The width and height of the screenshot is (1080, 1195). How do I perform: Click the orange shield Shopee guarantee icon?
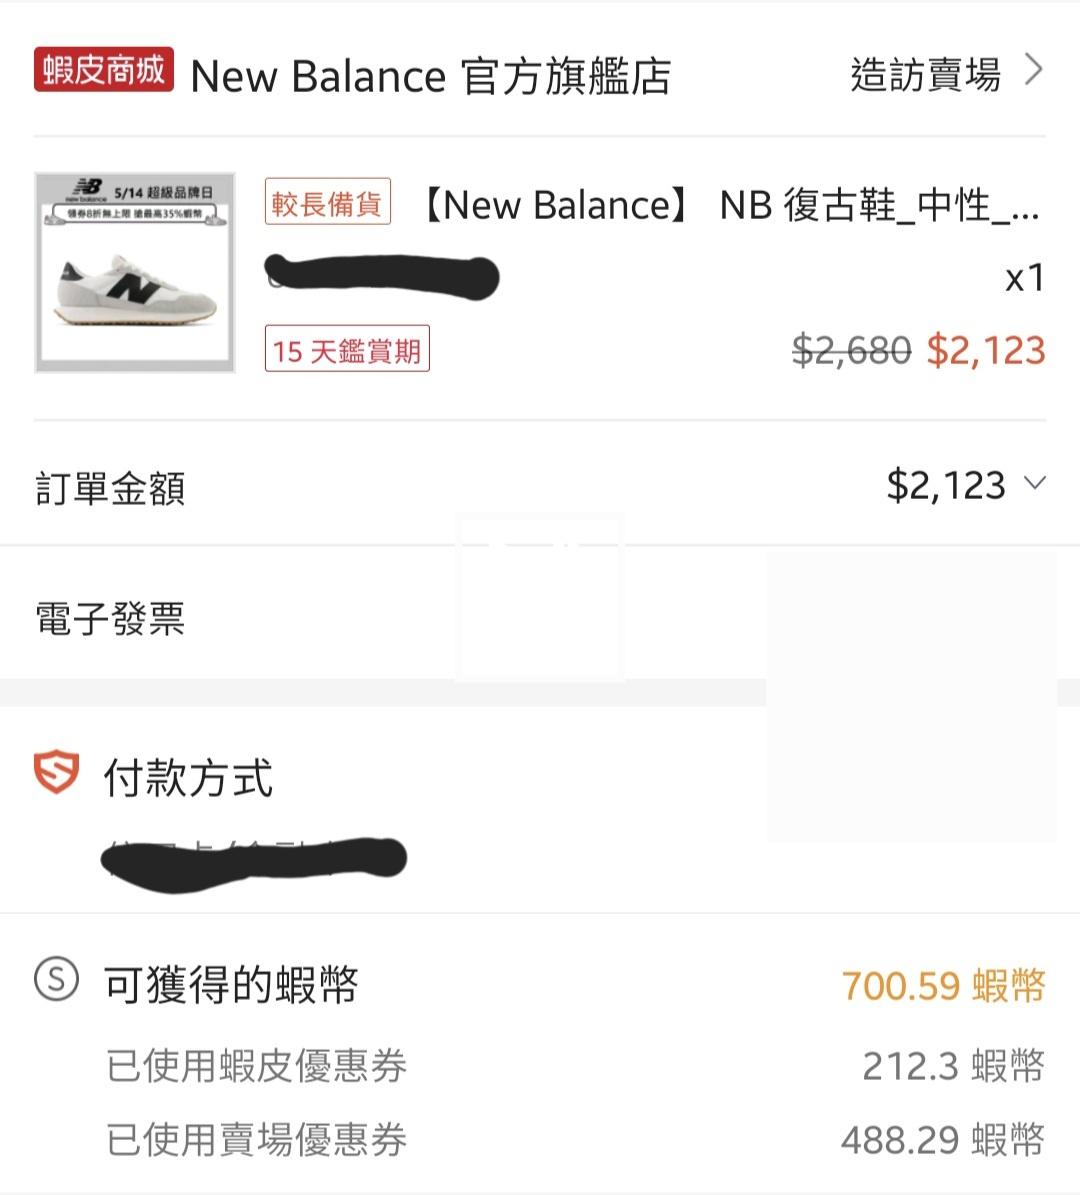56,775
